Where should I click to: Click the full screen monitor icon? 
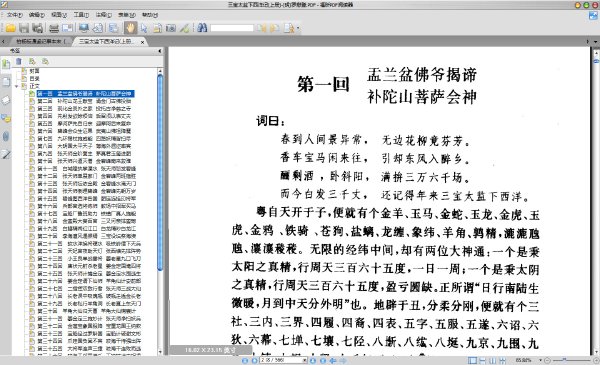[x=84, y=28]
